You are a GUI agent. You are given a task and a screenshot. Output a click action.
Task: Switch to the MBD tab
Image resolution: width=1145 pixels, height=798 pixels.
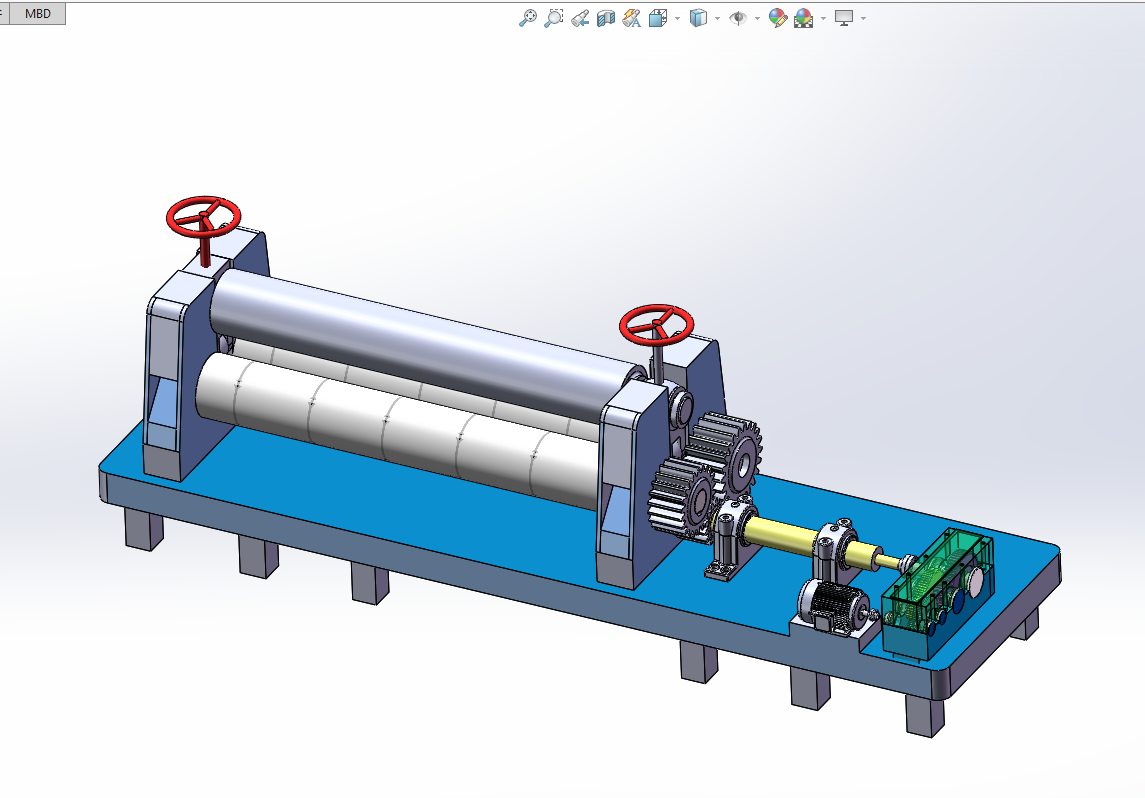(38, 13)
